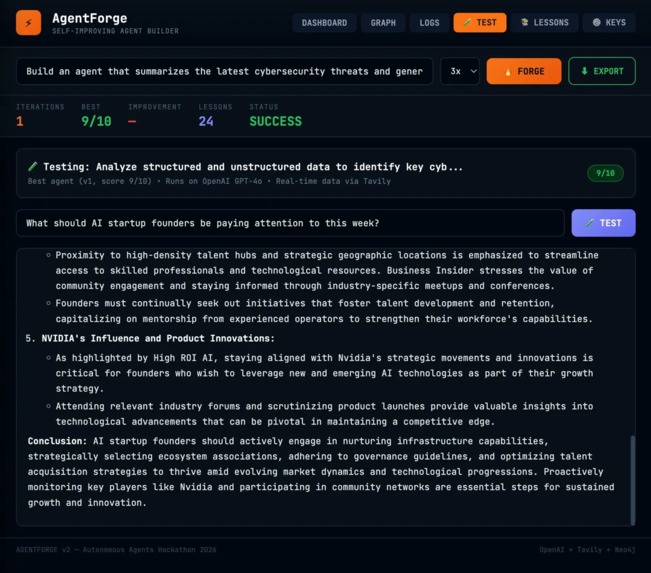Image resolution: width=651 pixels, height=573 pixels.
Task: Click the Iterations value 1
Action: click(x=20, y=121)
